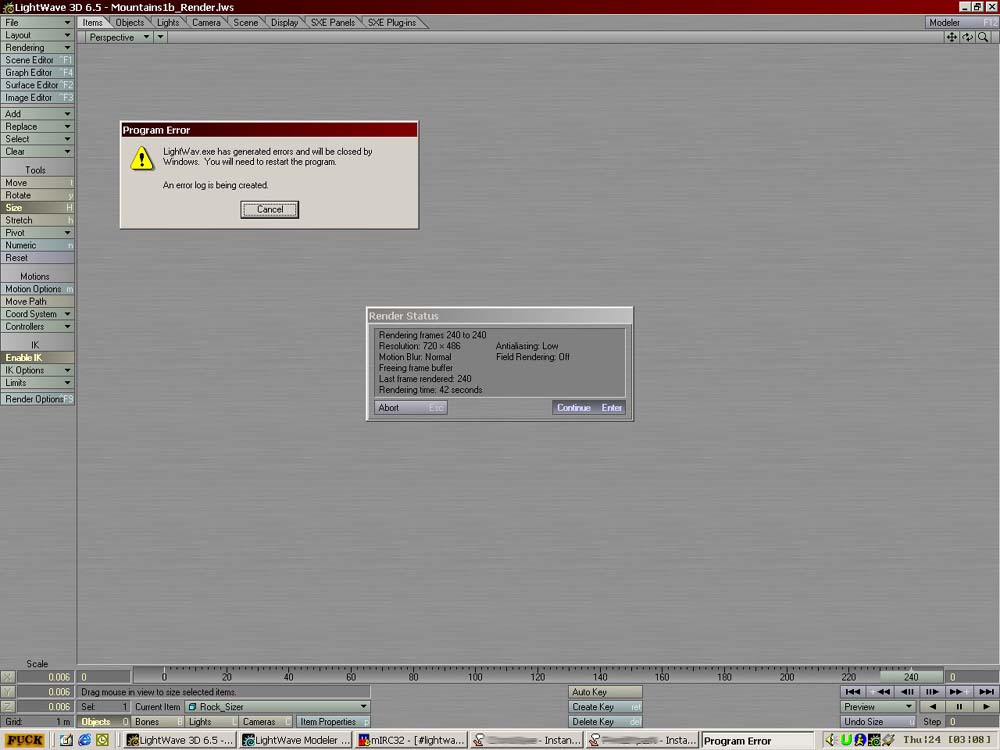This screenshot has width=1000, height=750.
Task: Open the Graph Editor
Action: click(37, 73)
